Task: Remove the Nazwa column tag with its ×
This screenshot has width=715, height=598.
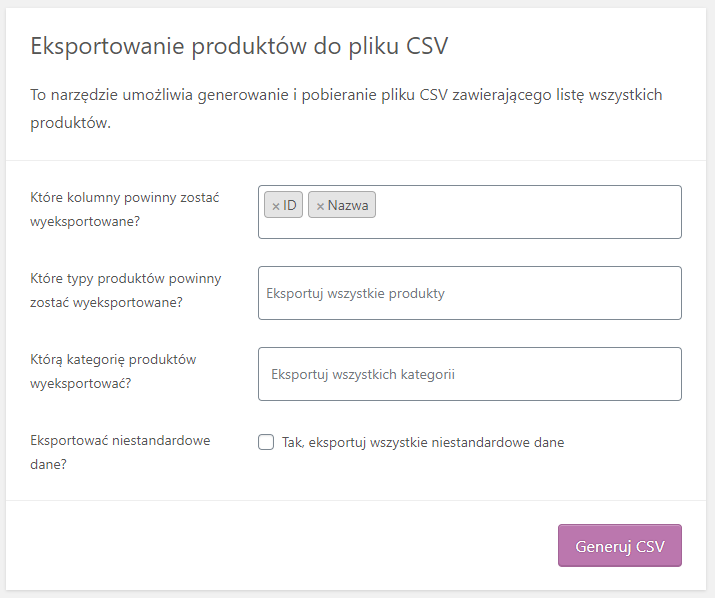Action: click(x=320, y=206)
